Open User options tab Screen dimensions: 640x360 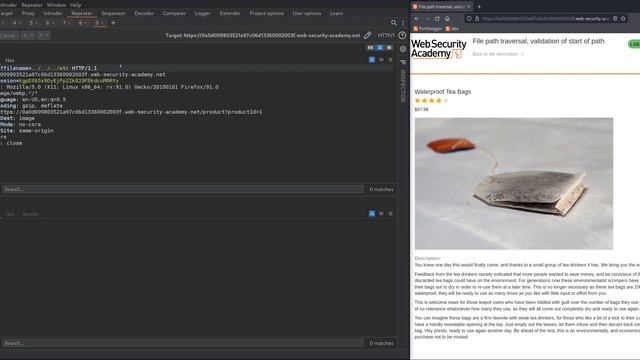coord(307,13)
